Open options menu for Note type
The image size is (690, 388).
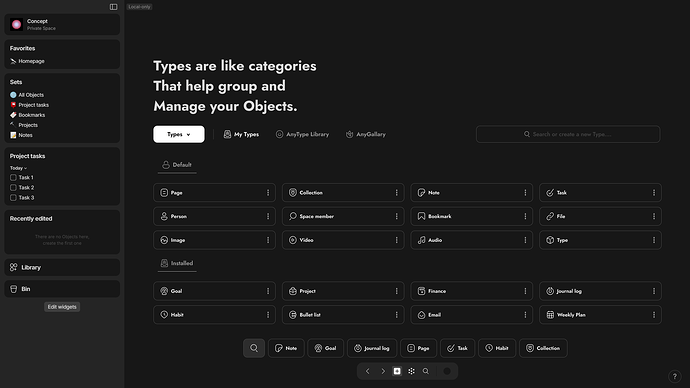(x=525, y=193)
